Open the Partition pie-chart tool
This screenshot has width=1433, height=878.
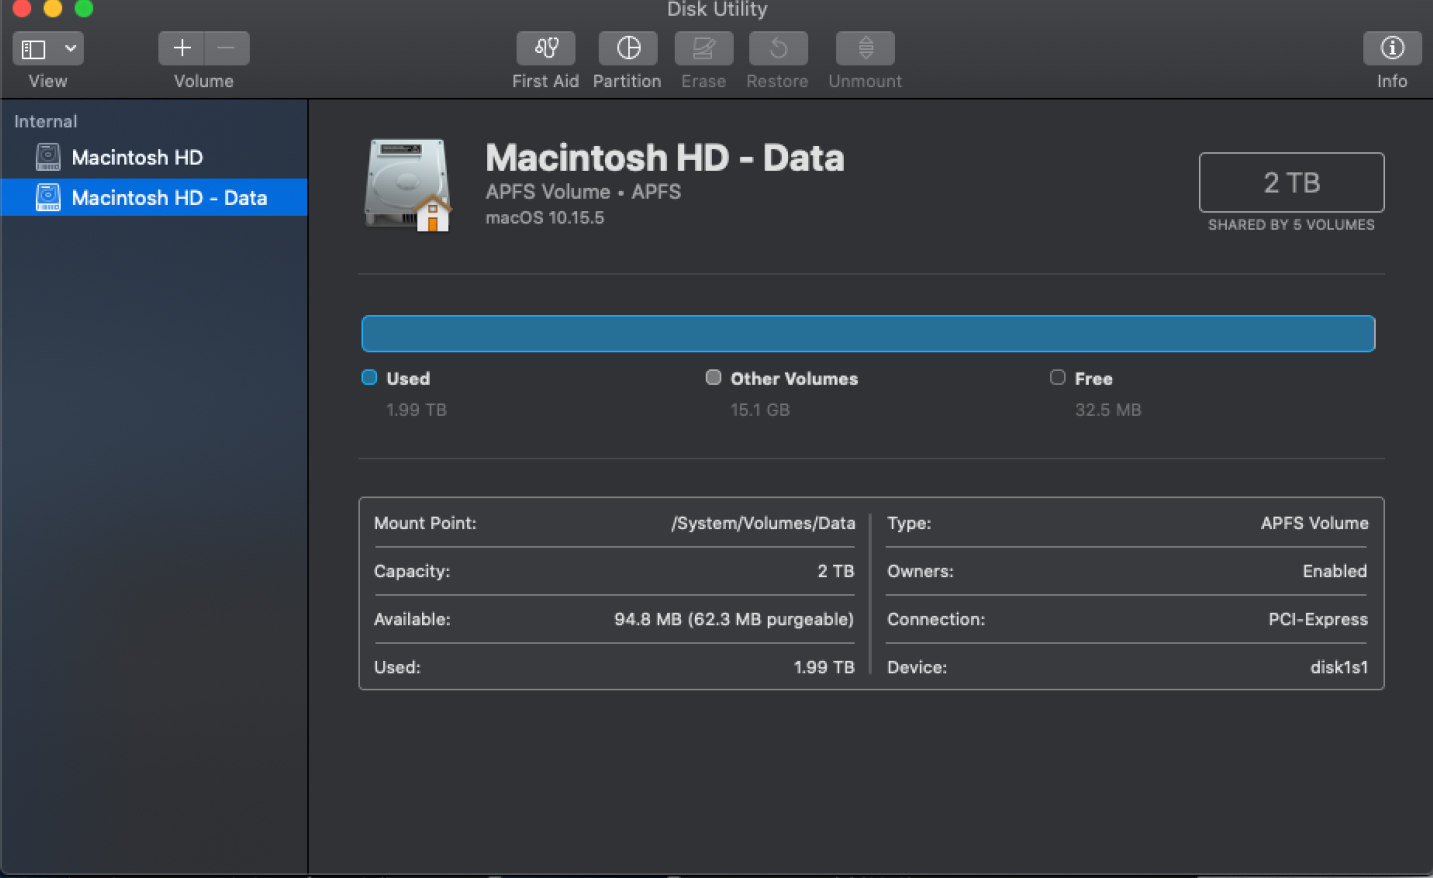pyautogui.click(x=628, y=48)
